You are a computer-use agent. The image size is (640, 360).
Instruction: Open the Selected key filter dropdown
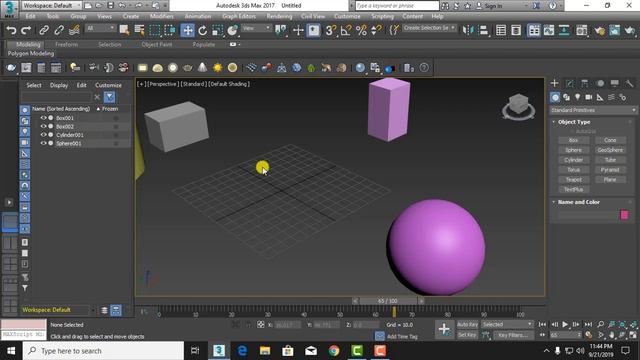pos(507,324)
